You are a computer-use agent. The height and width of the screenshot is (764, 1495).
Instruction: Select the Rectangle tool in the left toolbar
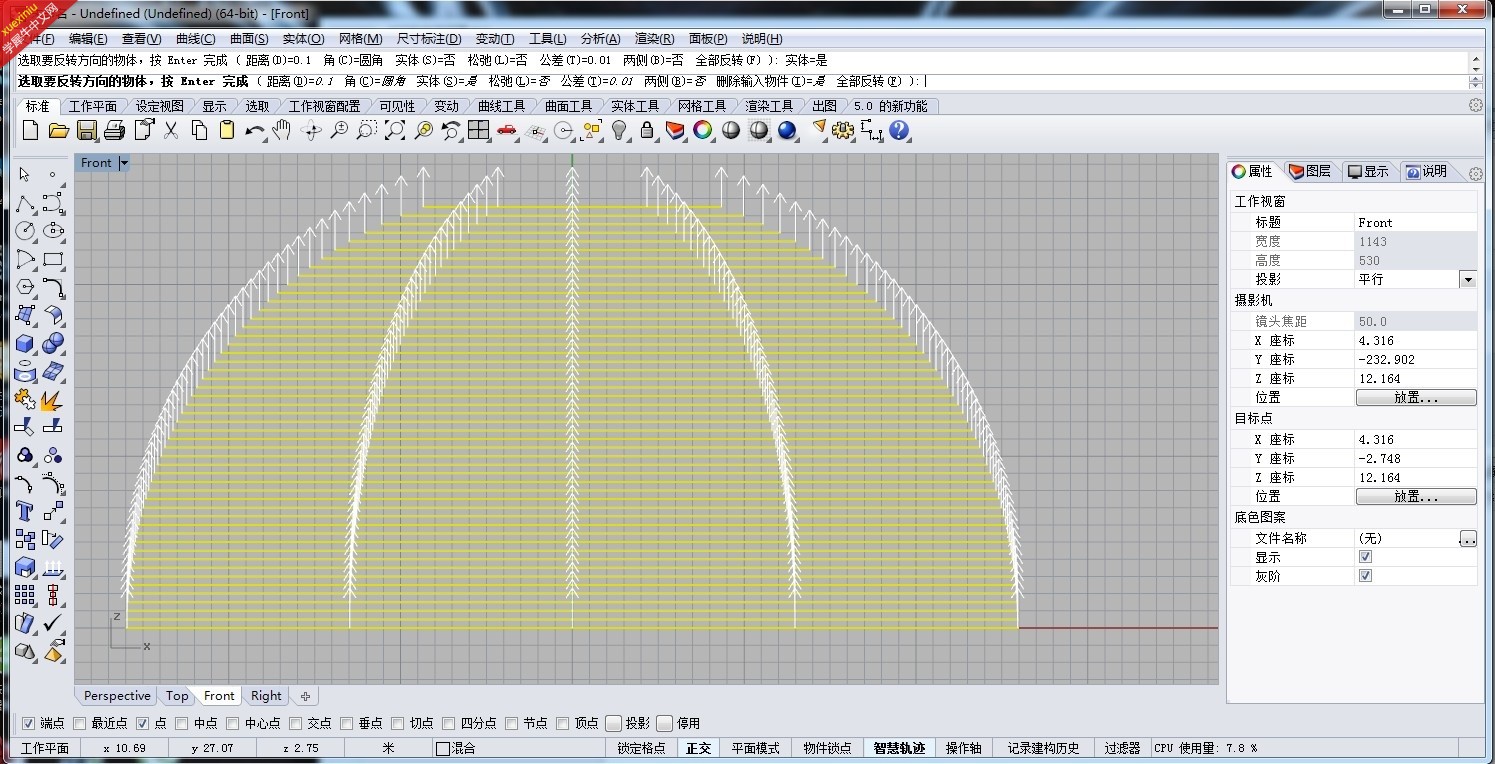[53, 260]
